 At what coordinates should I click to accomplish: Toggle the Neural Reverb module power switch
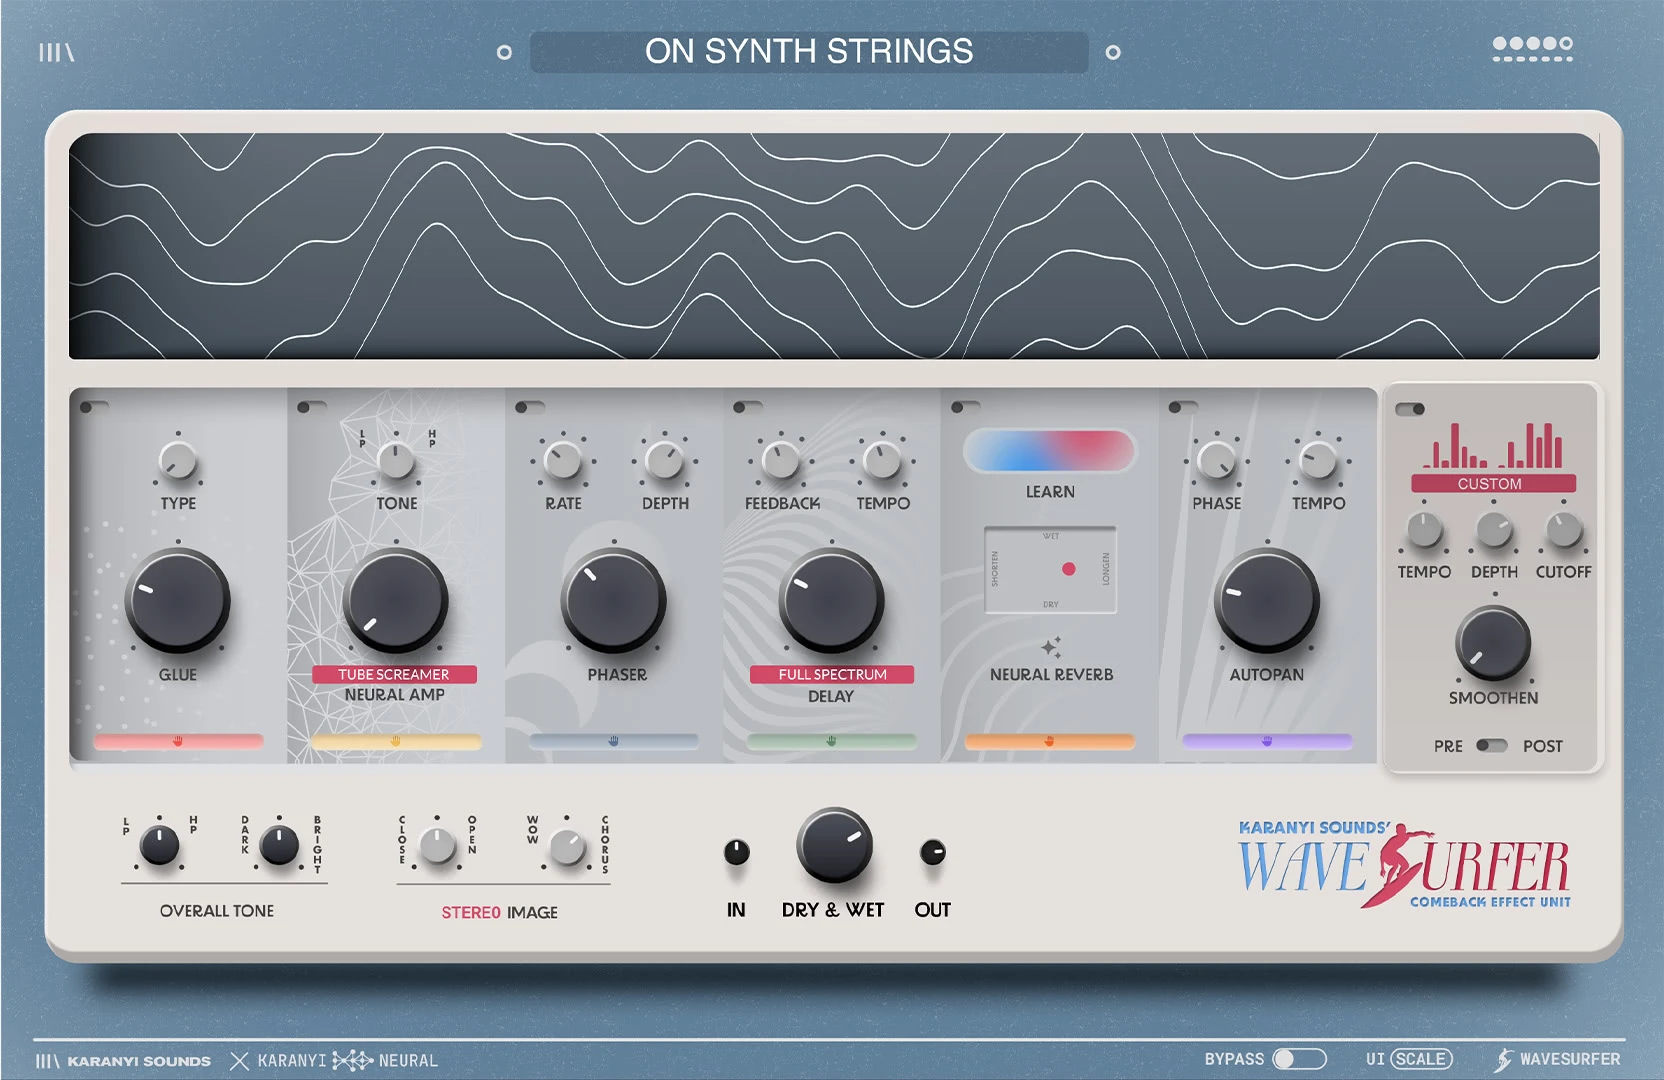(966, 407)
